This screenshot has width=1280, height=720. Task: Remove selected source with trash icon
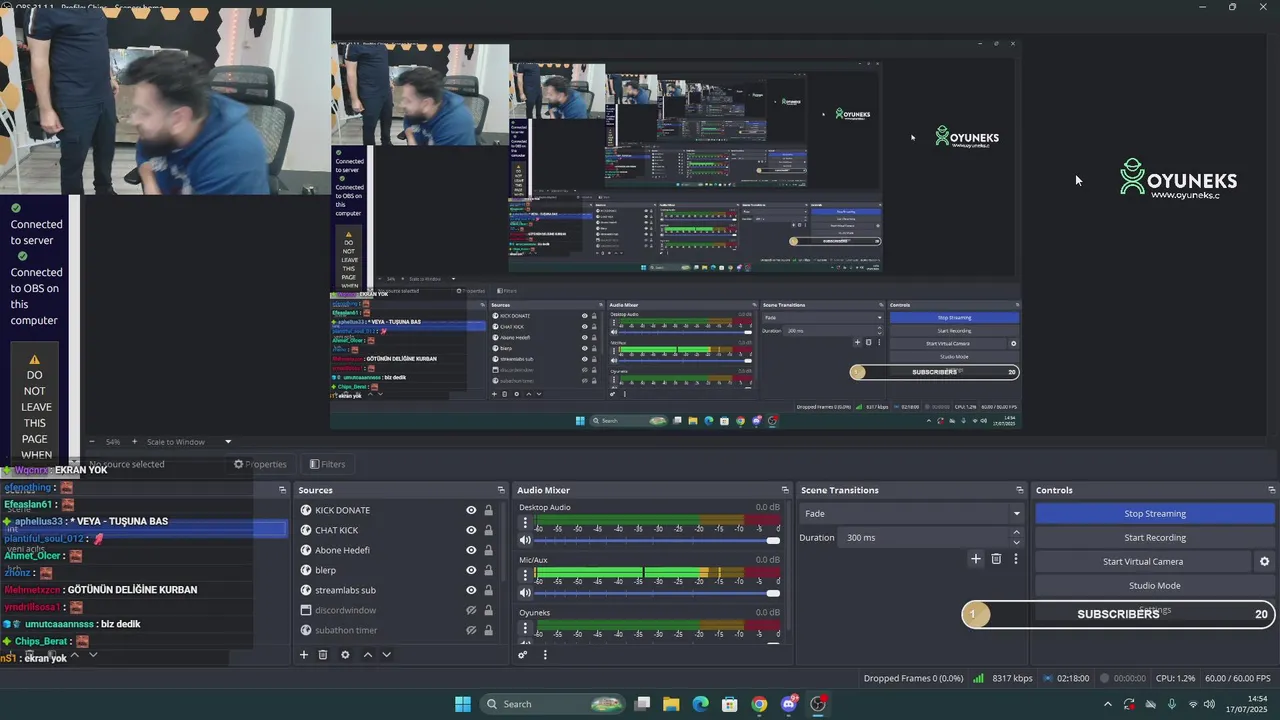coord(323,655)
